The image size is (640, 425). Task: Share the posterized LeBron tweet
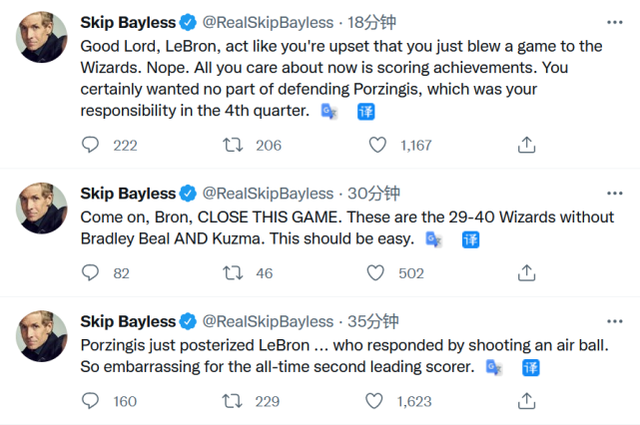click(526, 401)
